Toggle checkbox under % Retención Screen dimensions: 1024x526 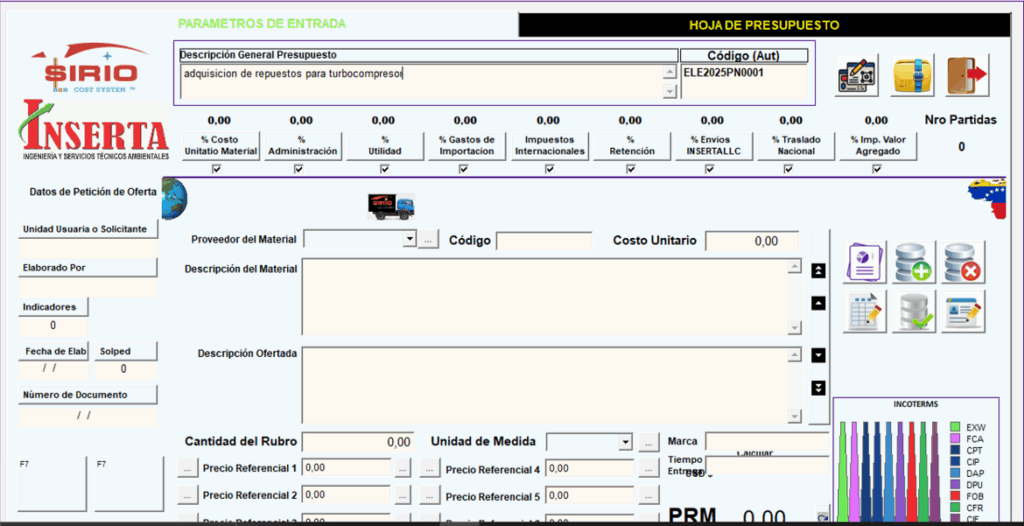(x=631, y=169)
